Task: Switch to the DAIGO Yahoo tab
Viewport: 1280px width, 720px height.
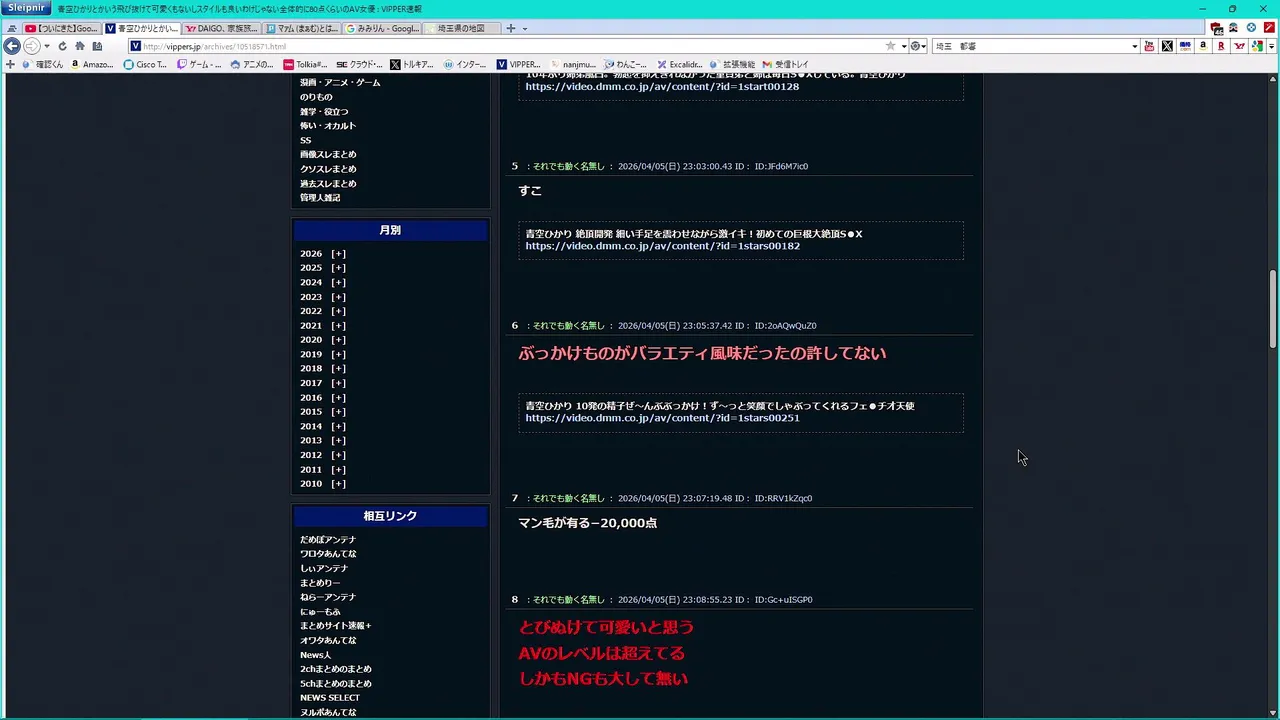Action: click(x=222, y=28)
